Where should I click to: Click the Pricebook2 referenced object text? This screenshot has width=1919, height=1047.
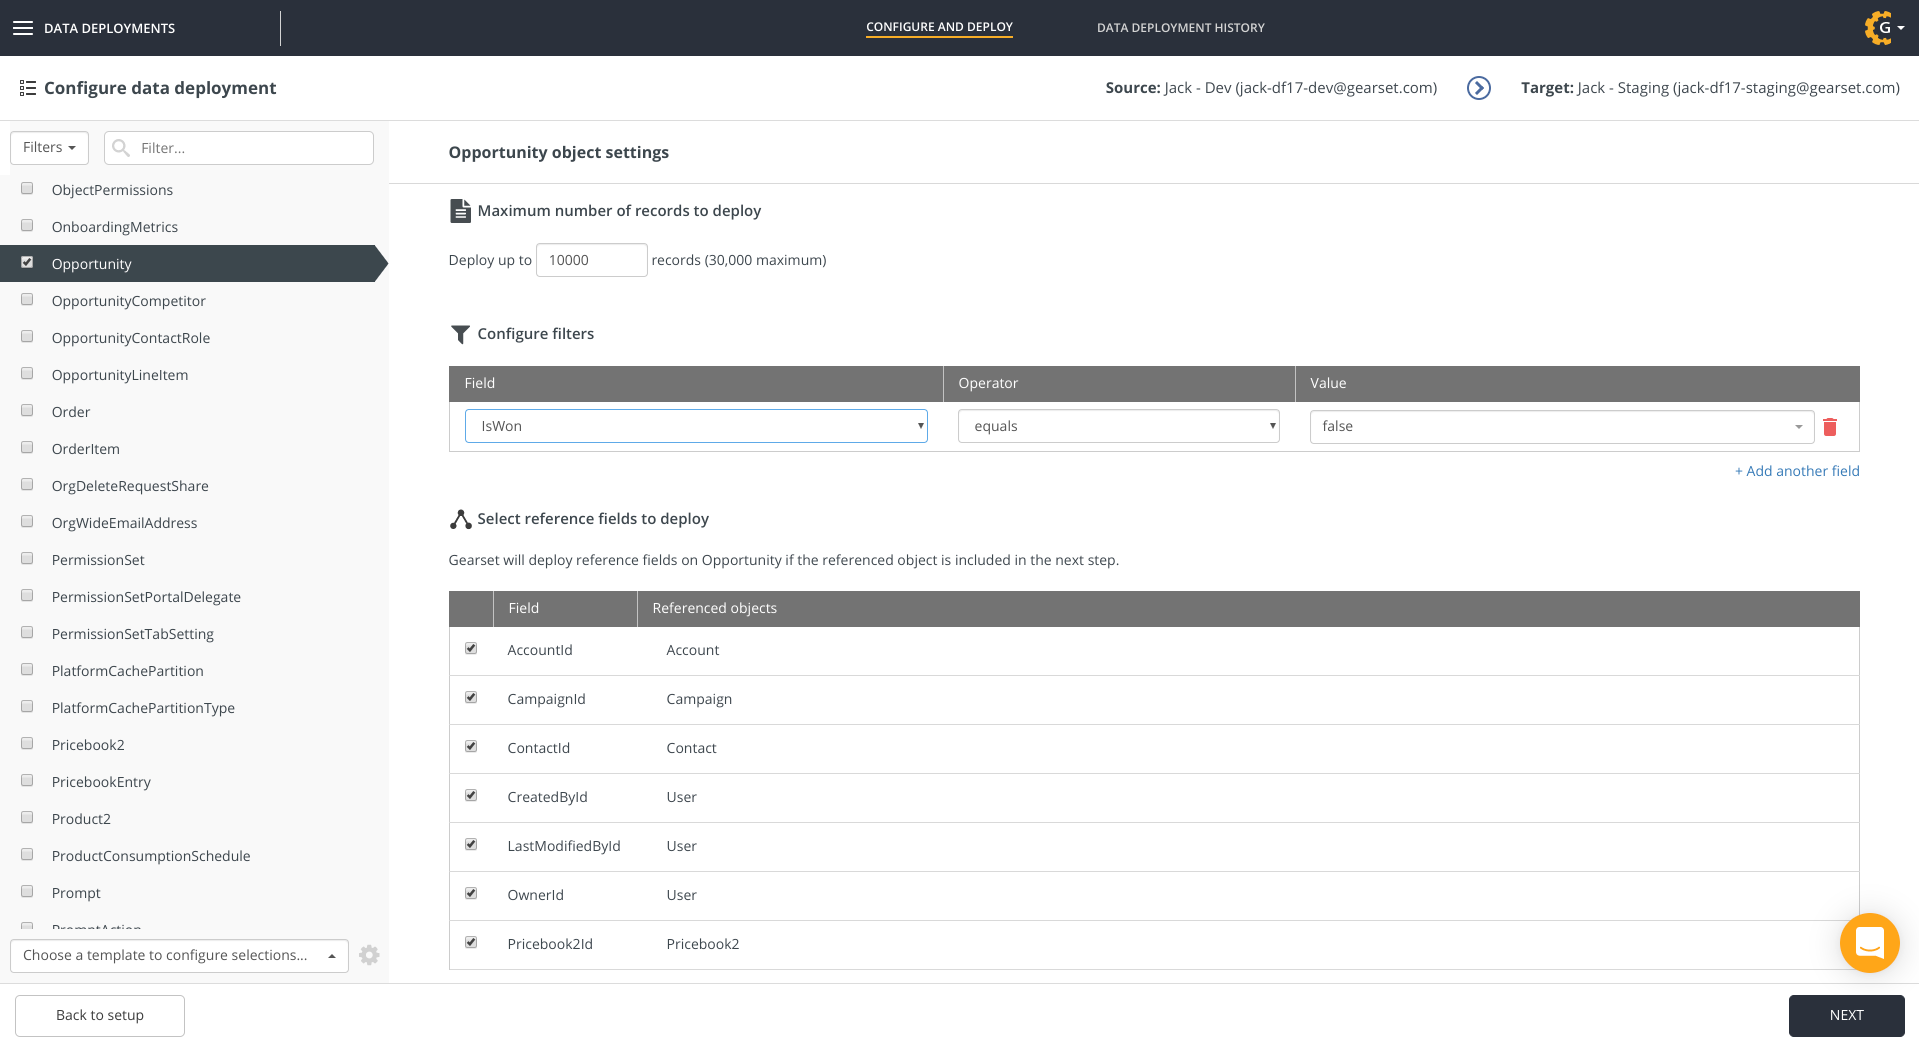point(703,944)
